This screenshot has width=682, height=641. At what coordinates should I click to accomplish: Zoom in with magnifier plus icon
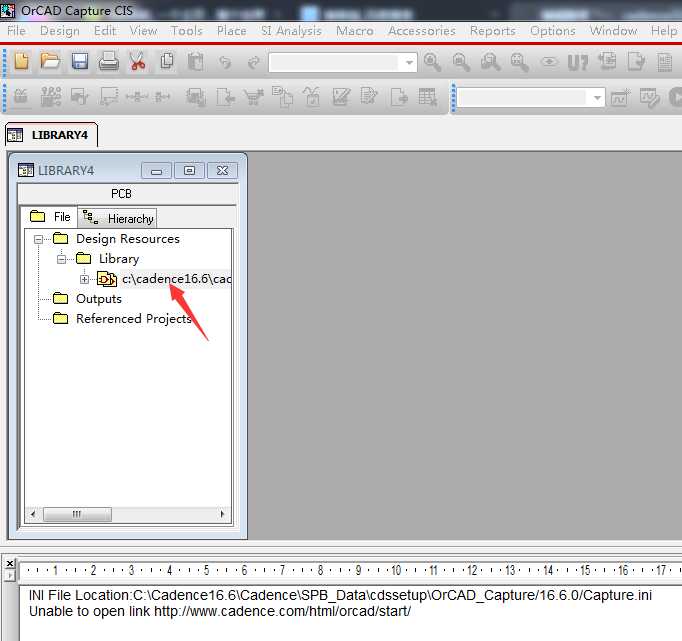coord(432,62)
